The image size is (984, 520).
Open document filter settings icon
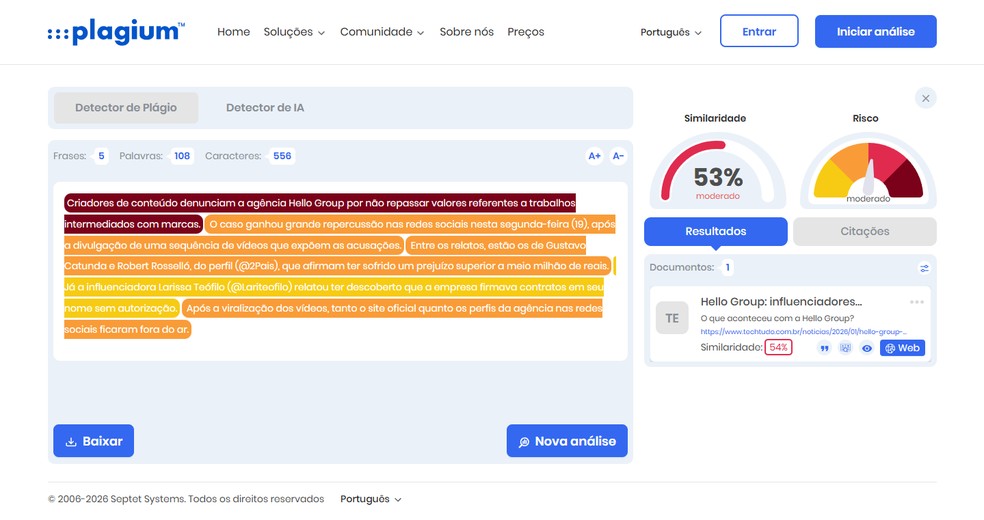point(924,268)
